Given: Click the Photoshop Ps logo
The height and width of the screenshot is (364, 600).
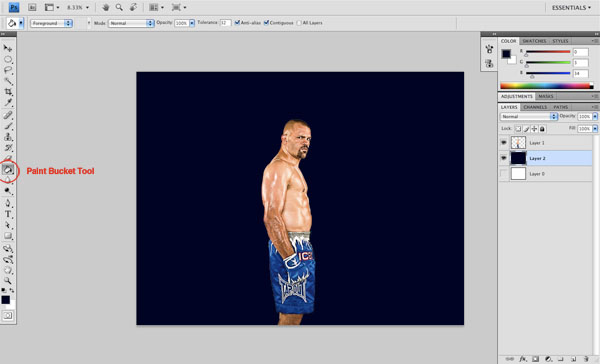Looking at the screenshot, I should point(14,7).
